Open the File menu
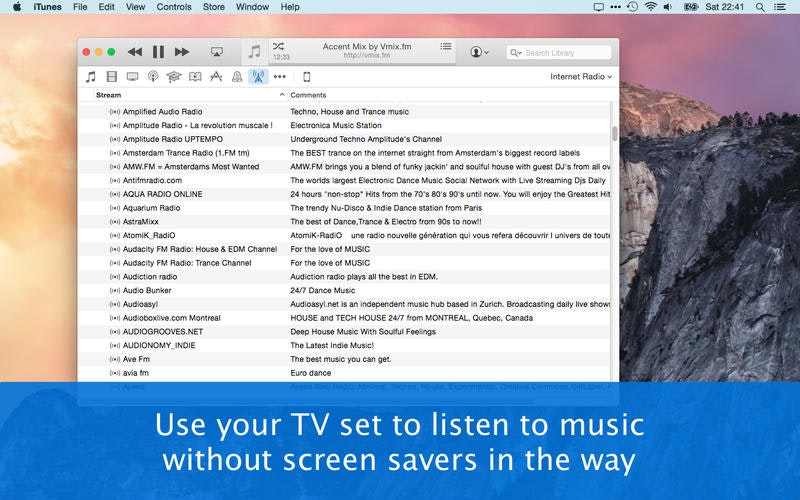Screen dimensions: 800x500 point(80,7)
